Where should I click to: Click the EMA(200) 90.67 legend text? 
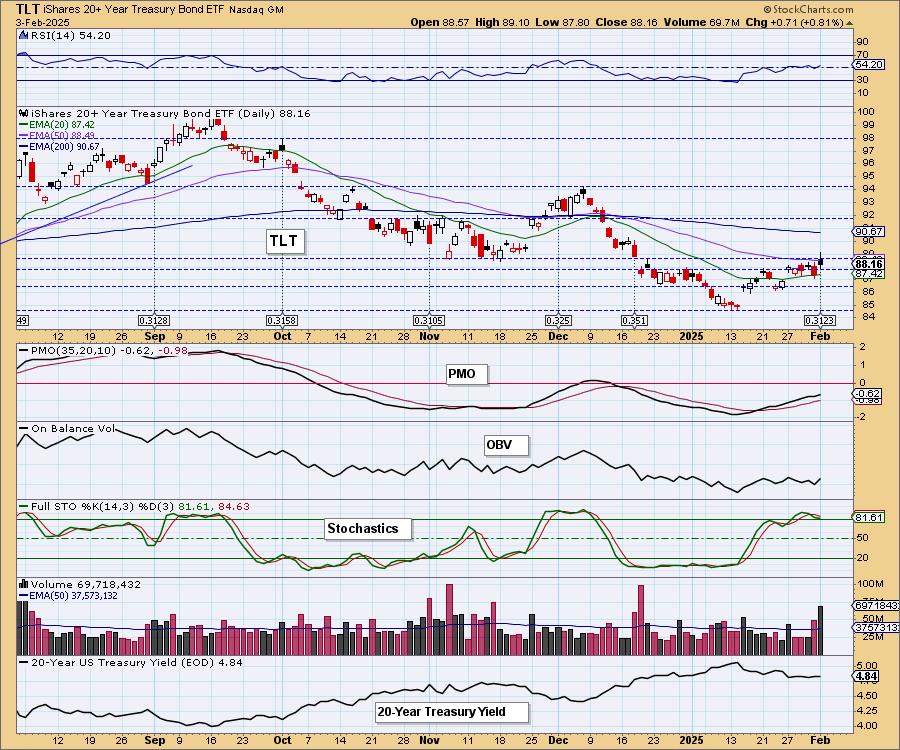[64, 147]
